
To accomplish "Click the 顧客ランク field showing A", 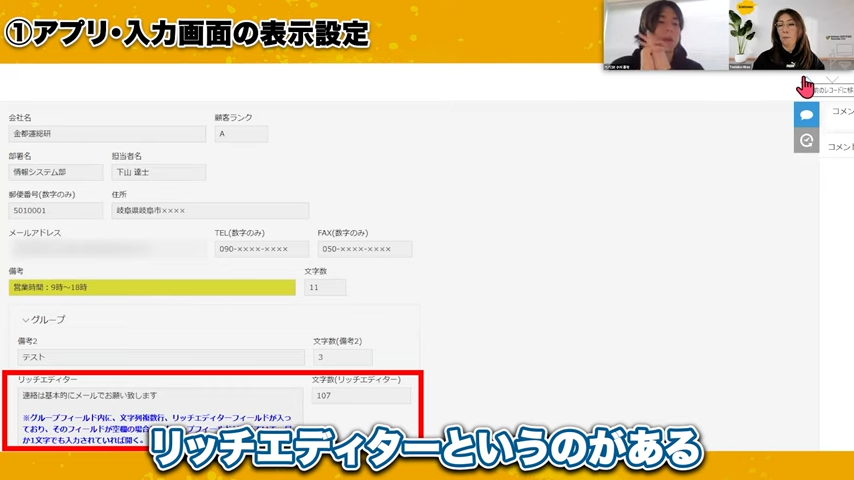I will click(241, 133).
